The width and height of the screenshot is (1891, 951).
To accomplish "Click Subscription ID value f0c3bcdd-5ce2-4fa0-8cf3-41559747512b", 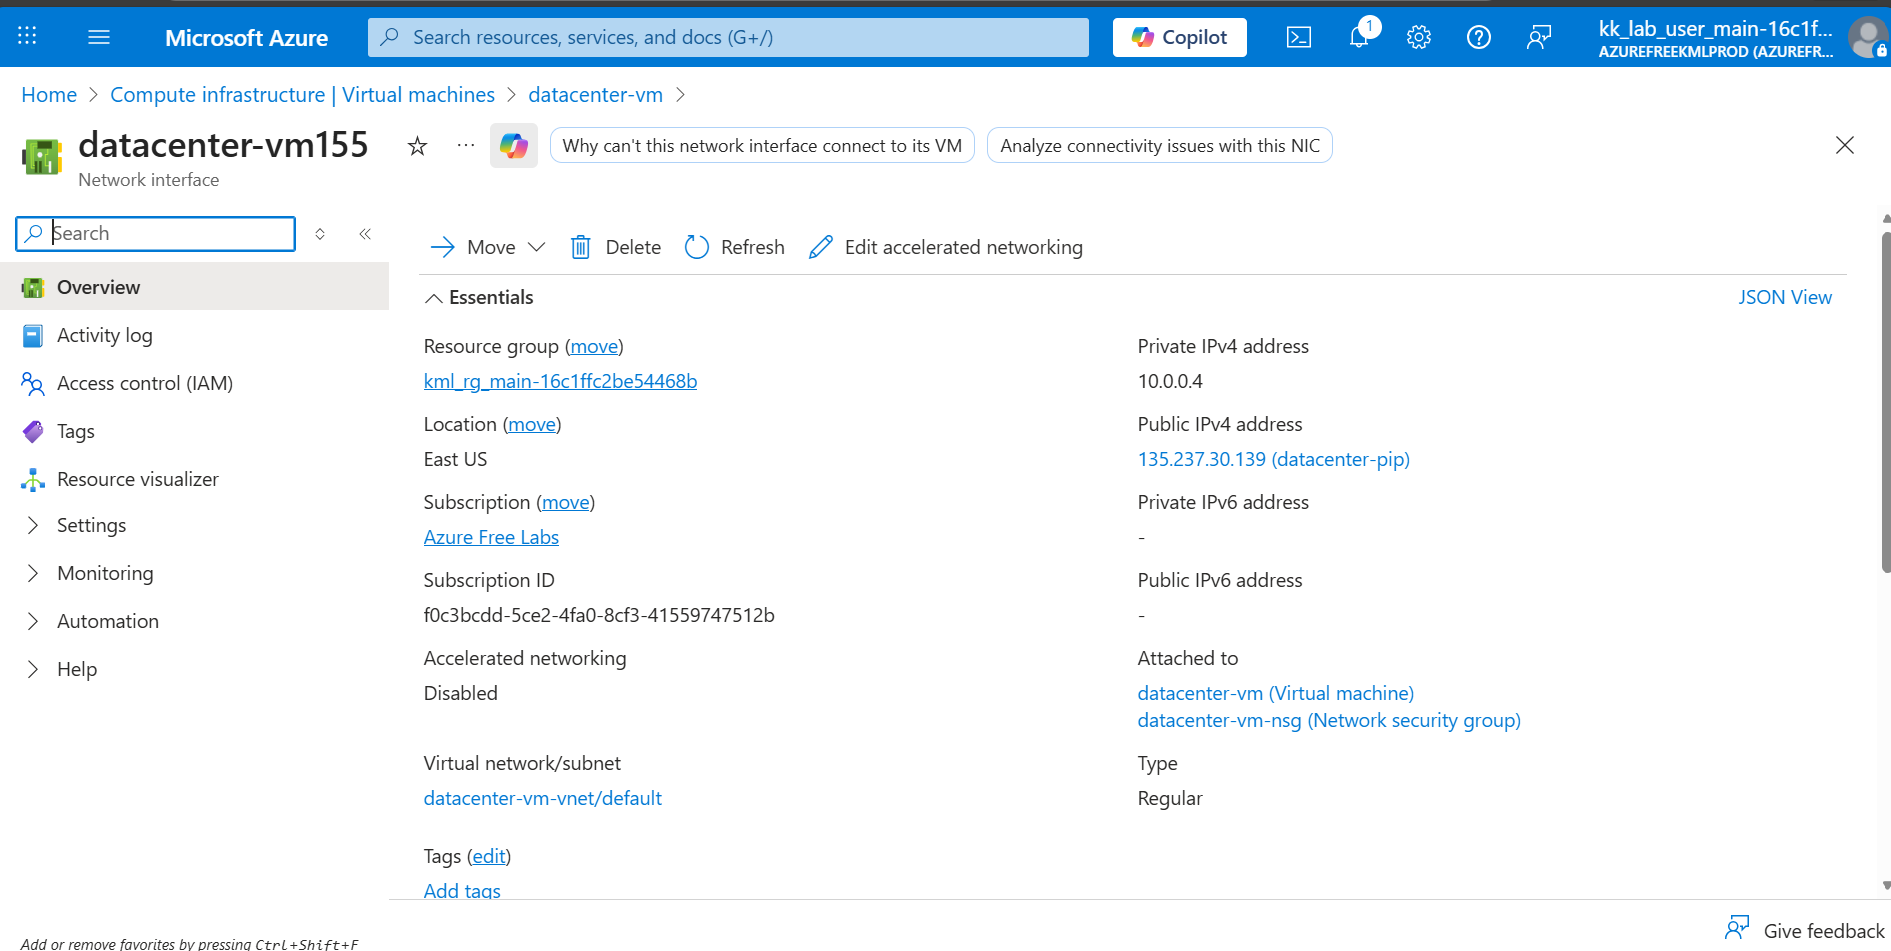I will tap(599, 615).
